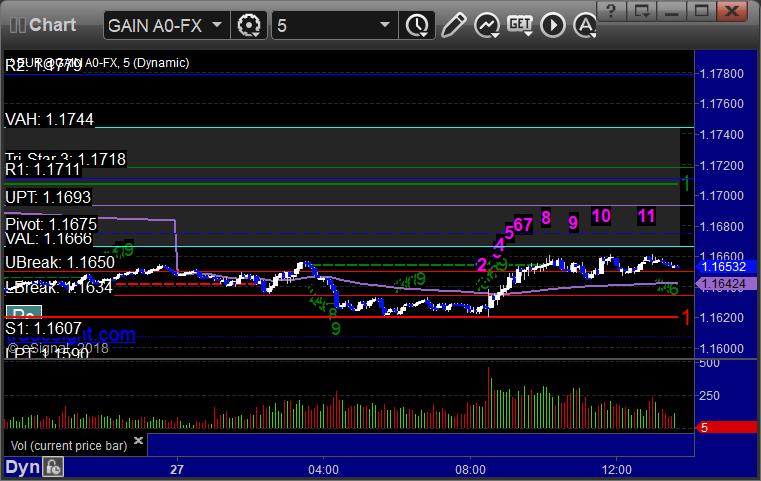Click the R1: 1.1711 label

(x=43, y=170)
